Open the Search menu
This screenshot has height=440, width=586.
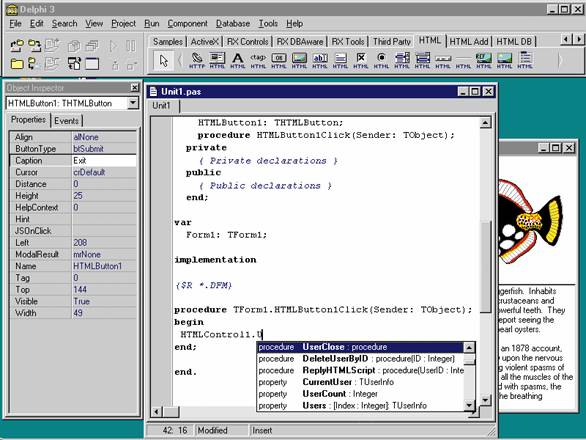click(64, 24)
